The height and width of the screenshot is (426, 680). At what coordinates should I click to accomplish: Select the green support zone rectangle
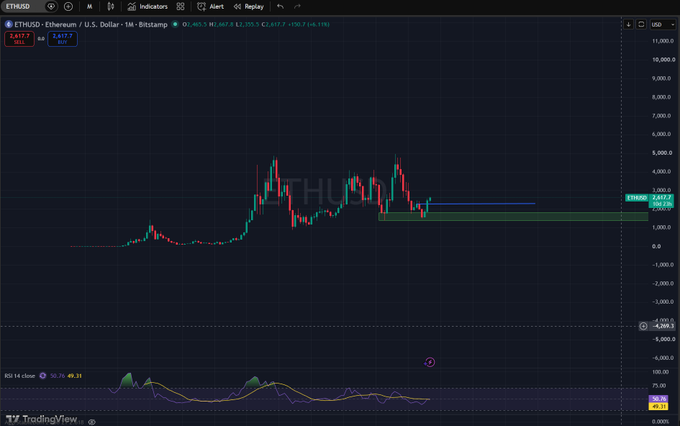tap(513, 216)
